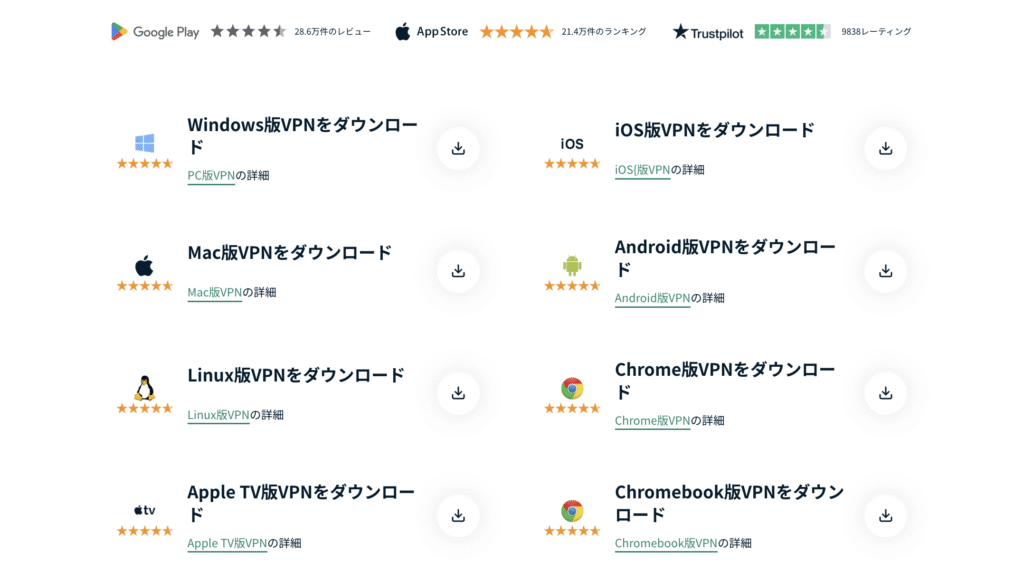This screenshot has width=1024, height=572.
Task: Click the Linux VPN download arrow icon
Action: point(458,393)
